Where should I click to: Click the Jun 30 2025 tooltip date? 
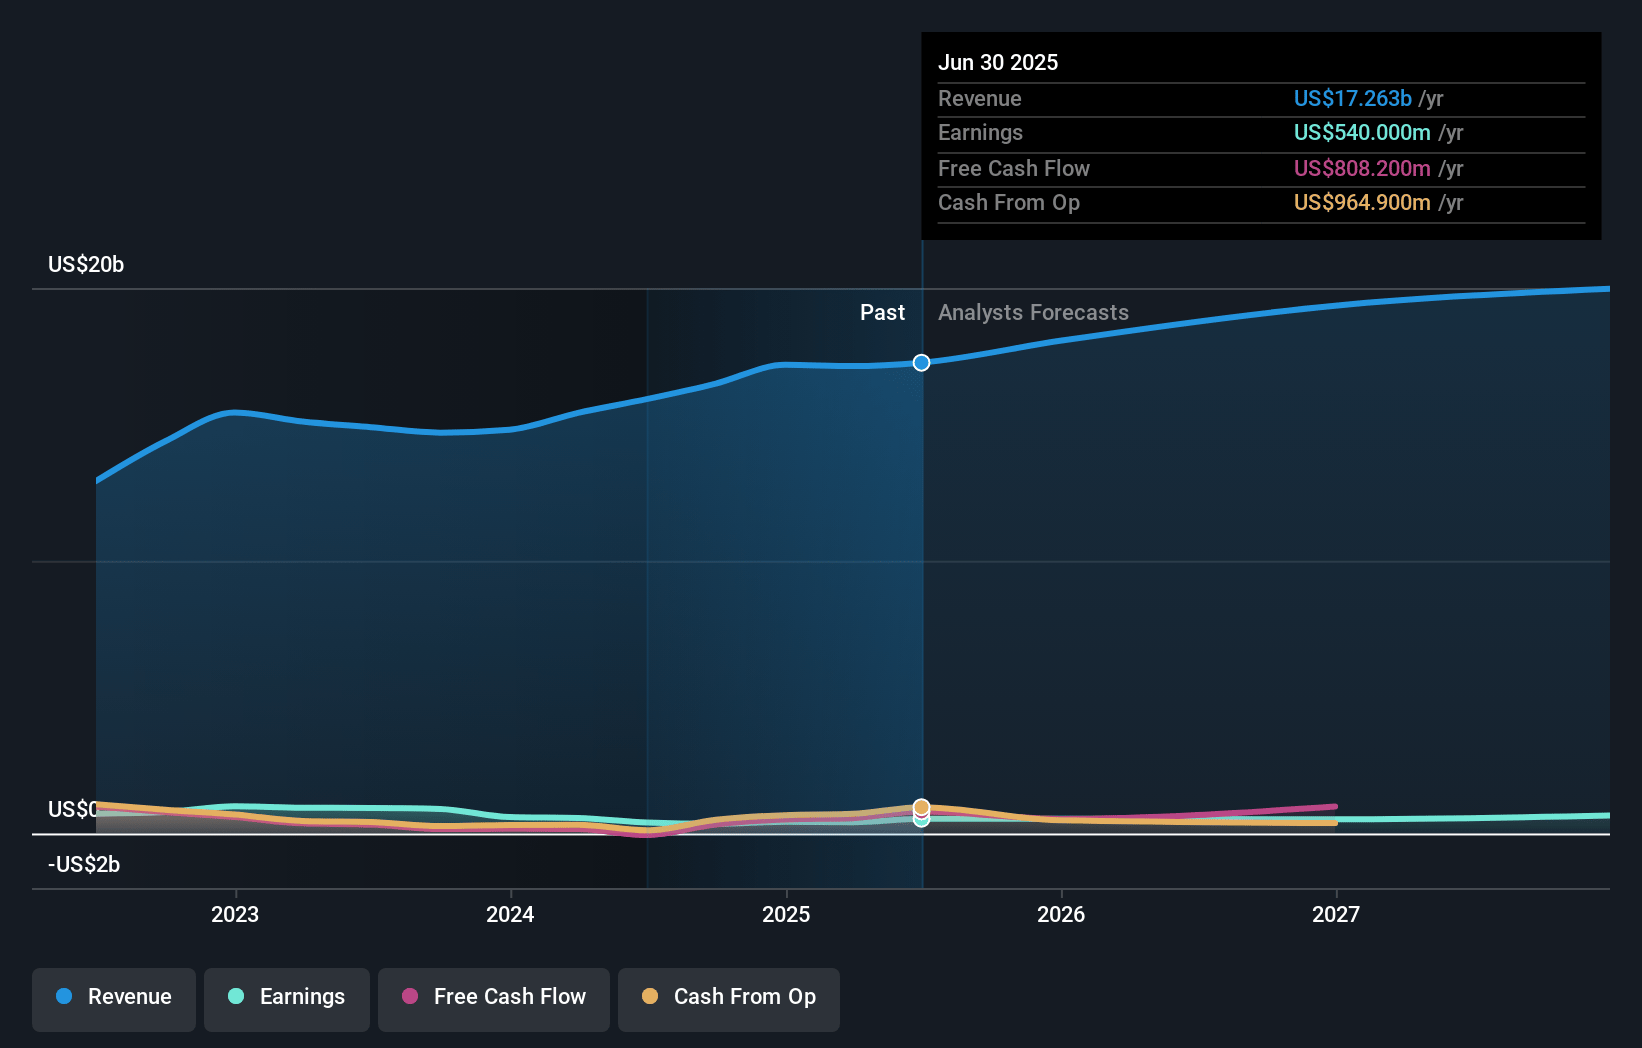(998, 62)
